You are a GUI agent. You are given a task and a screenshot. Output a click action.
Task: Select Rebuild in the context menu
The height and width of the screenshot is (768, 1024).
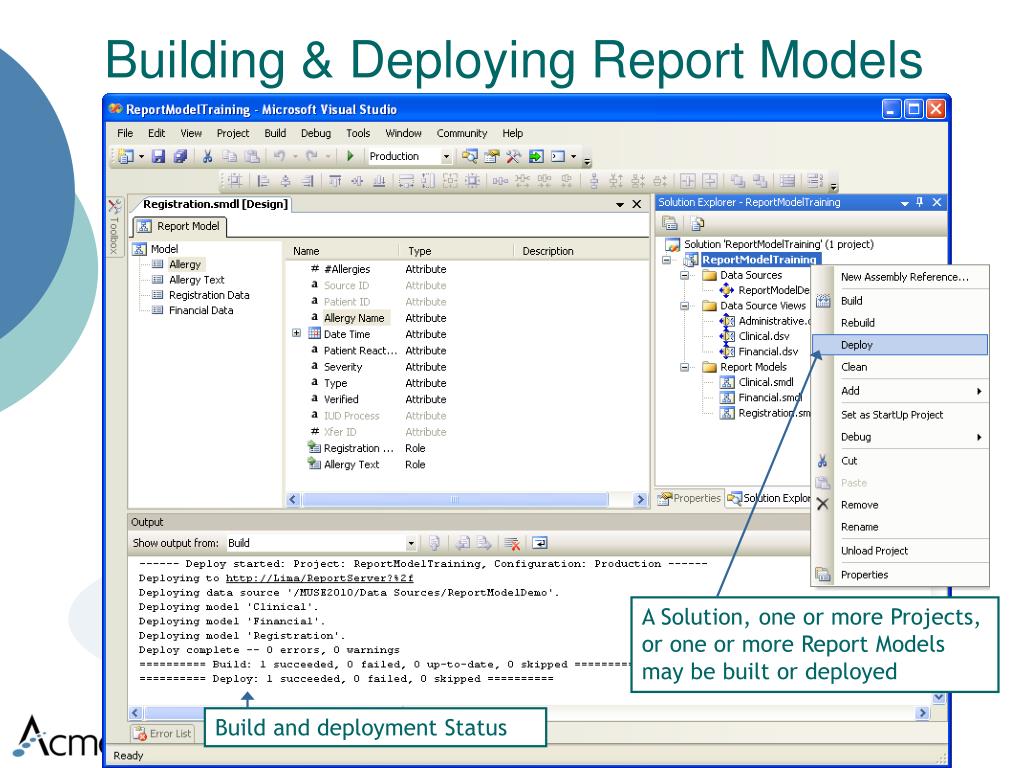859,323
